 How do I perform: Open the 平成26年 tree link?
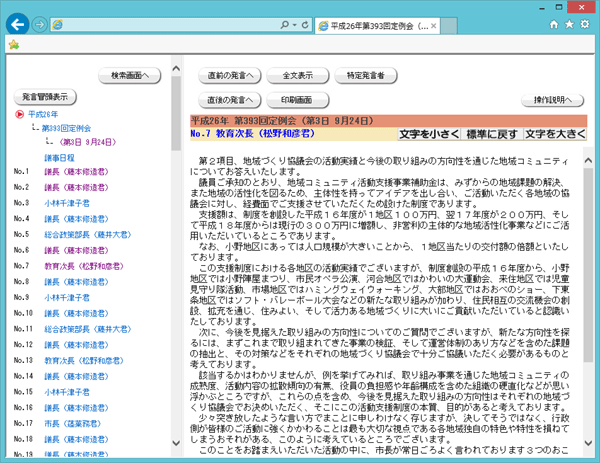point(43,114)
